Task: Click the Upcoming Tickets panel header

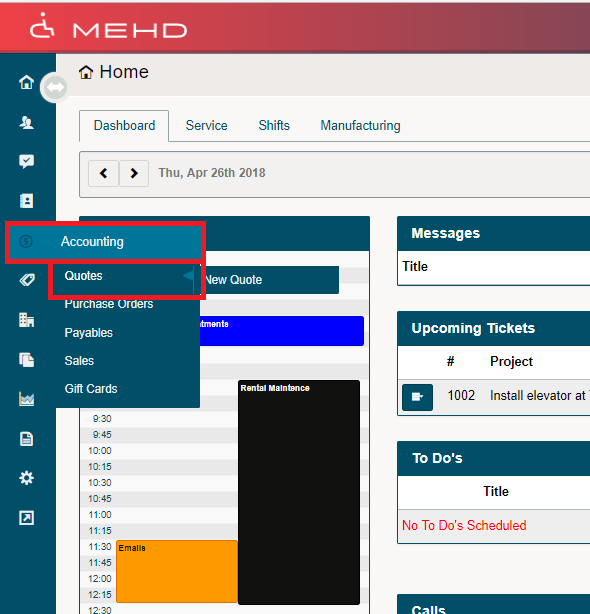Action: 493,328
